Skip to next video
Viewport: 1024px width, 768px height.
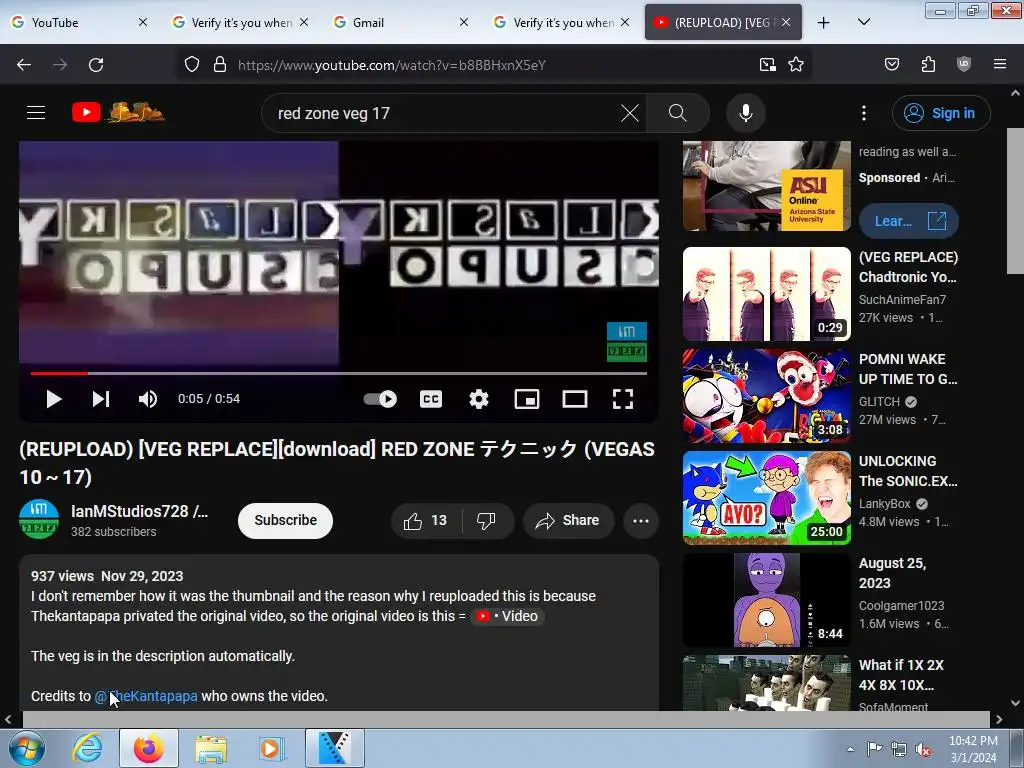coord(101,399)
